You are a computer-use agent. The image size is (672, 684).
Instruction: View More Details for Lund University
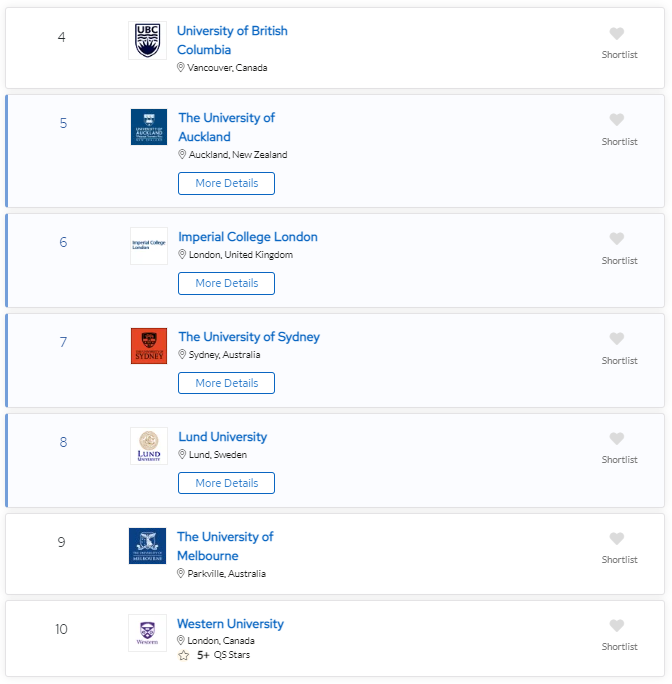226,483
